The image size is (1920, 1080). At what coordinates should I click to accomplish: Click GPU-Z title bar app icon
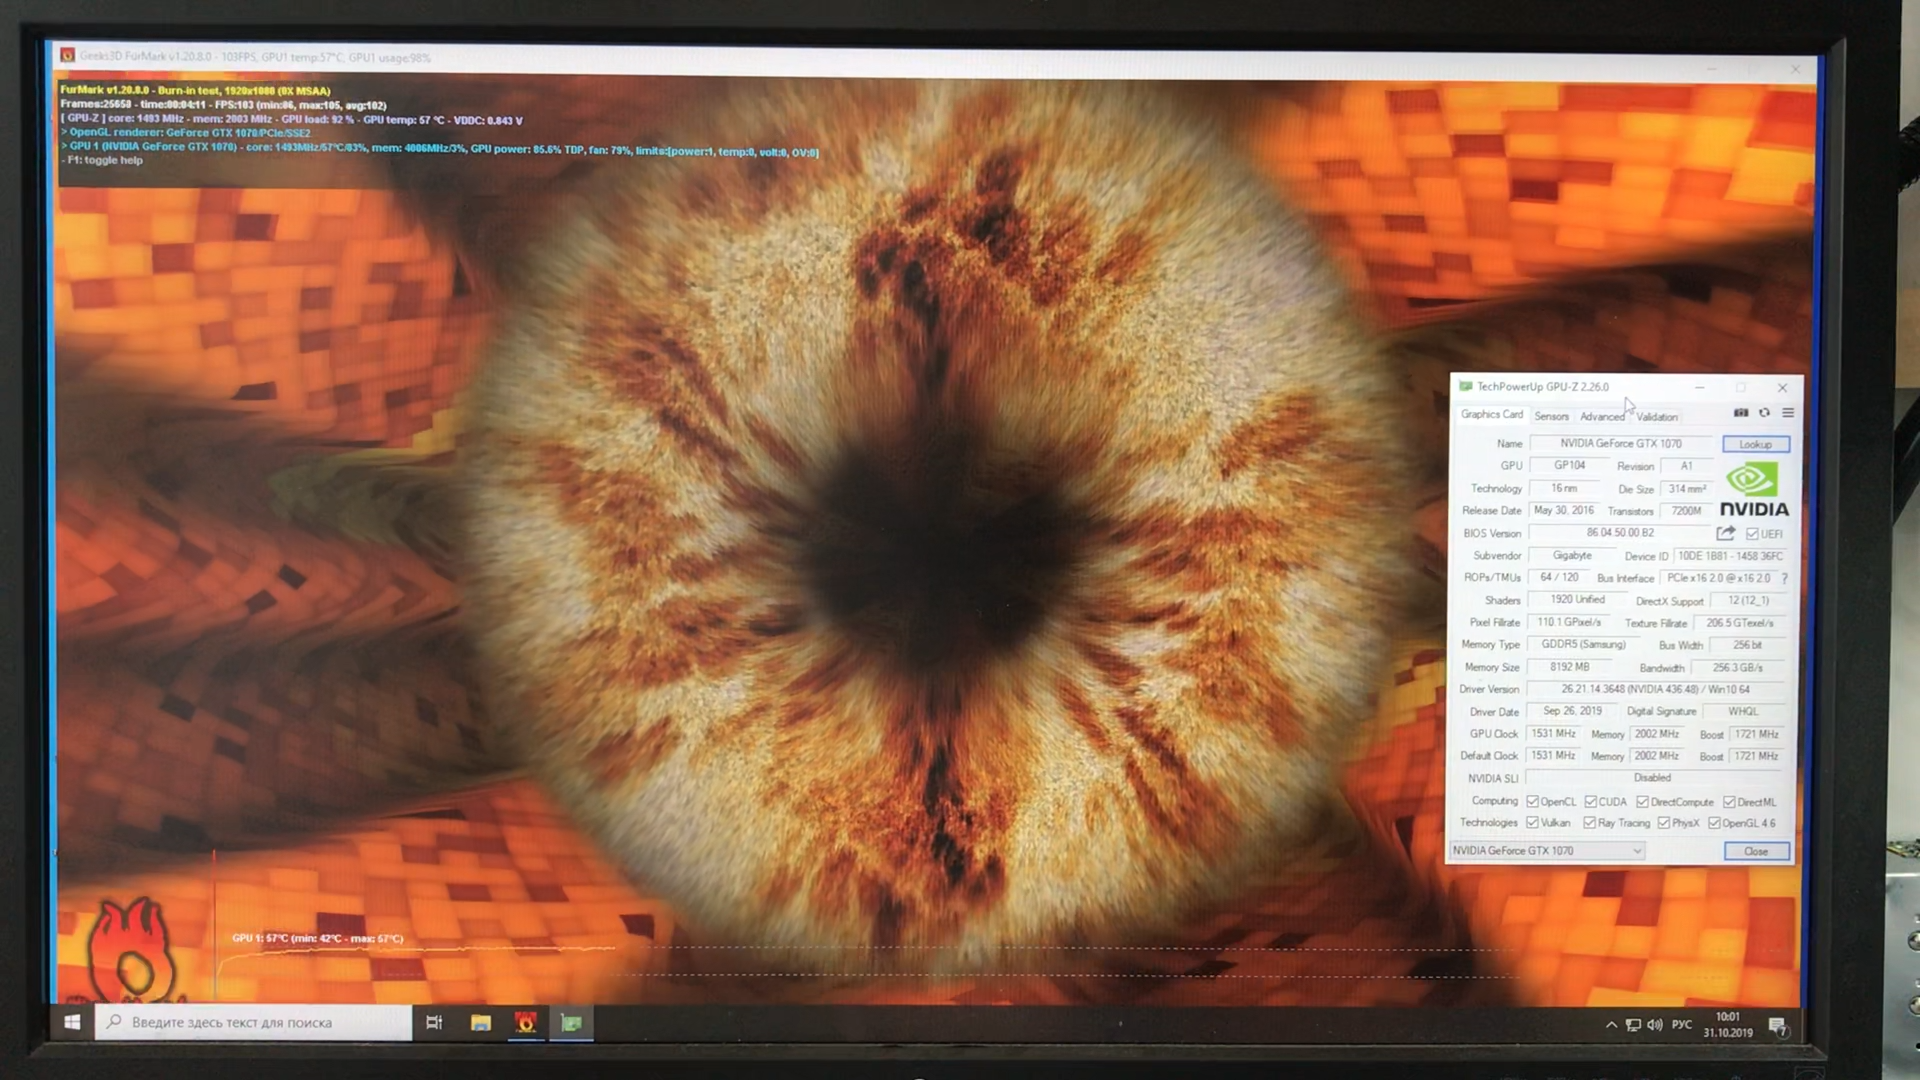click(x=1466, y=386)
